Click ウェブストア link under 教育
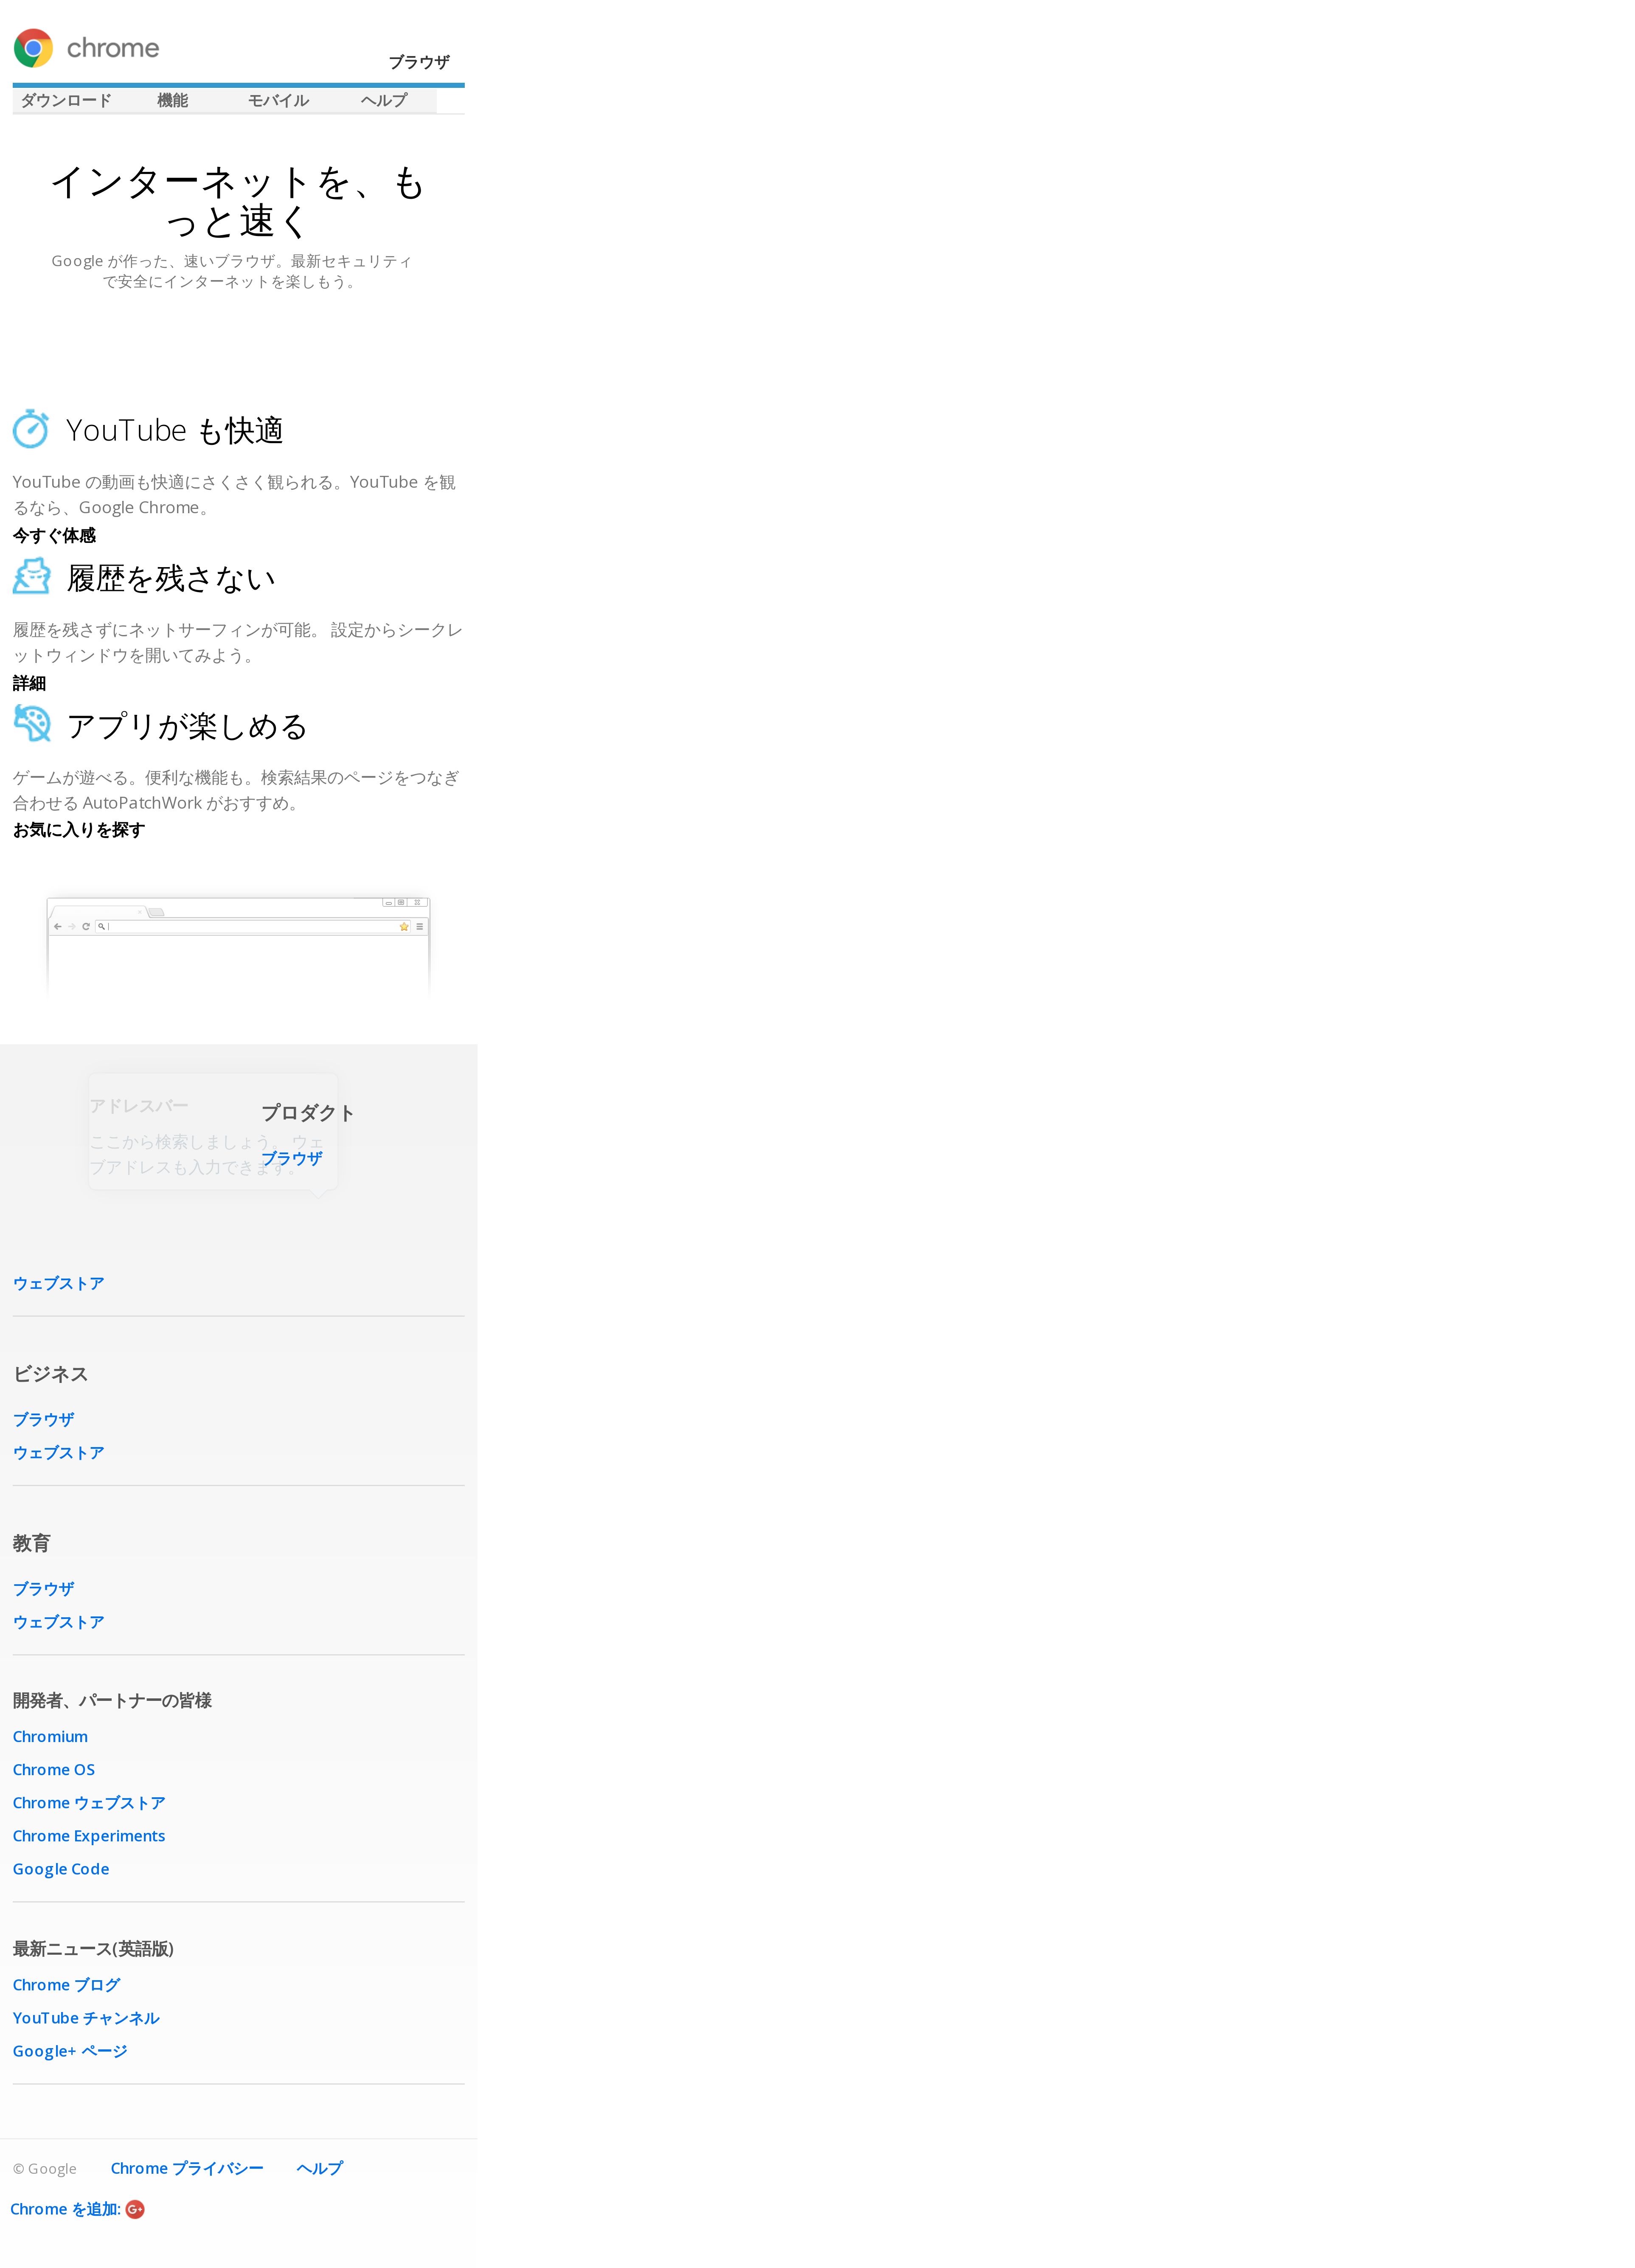Screen dimensions: 1635x2268 [59, 1622]
